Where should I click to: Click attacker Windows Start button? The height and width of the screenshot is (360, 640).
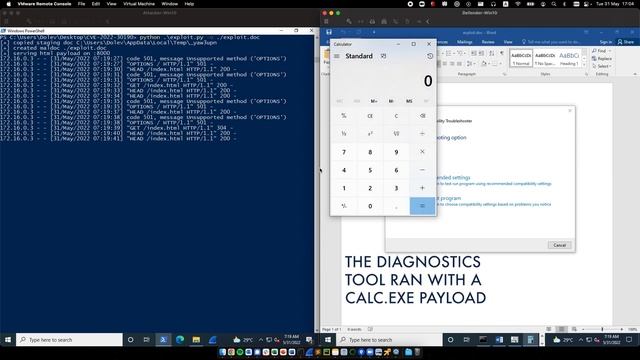tap(8, 340)
